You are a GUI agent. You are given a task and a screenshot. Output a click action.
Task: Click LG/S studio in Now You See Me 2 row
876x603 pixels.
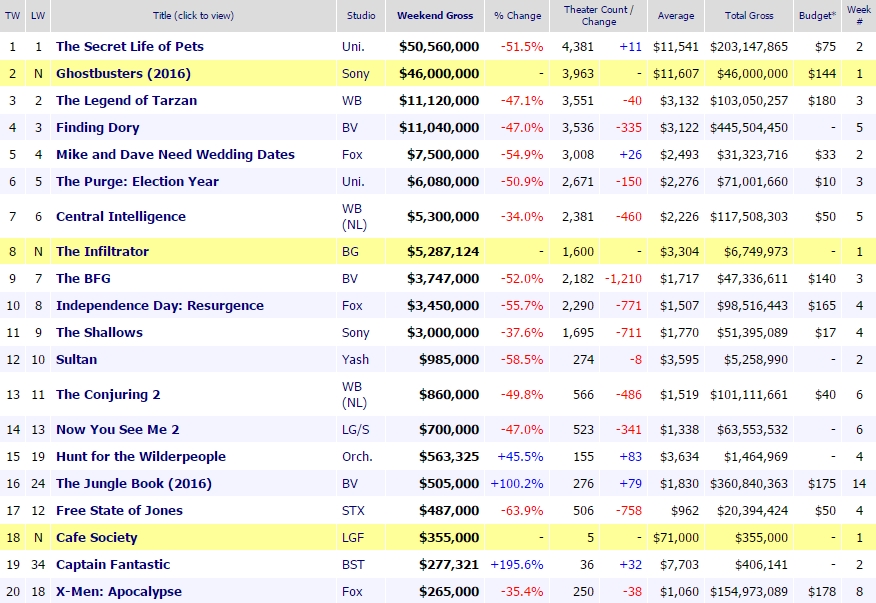pos(356,430)
